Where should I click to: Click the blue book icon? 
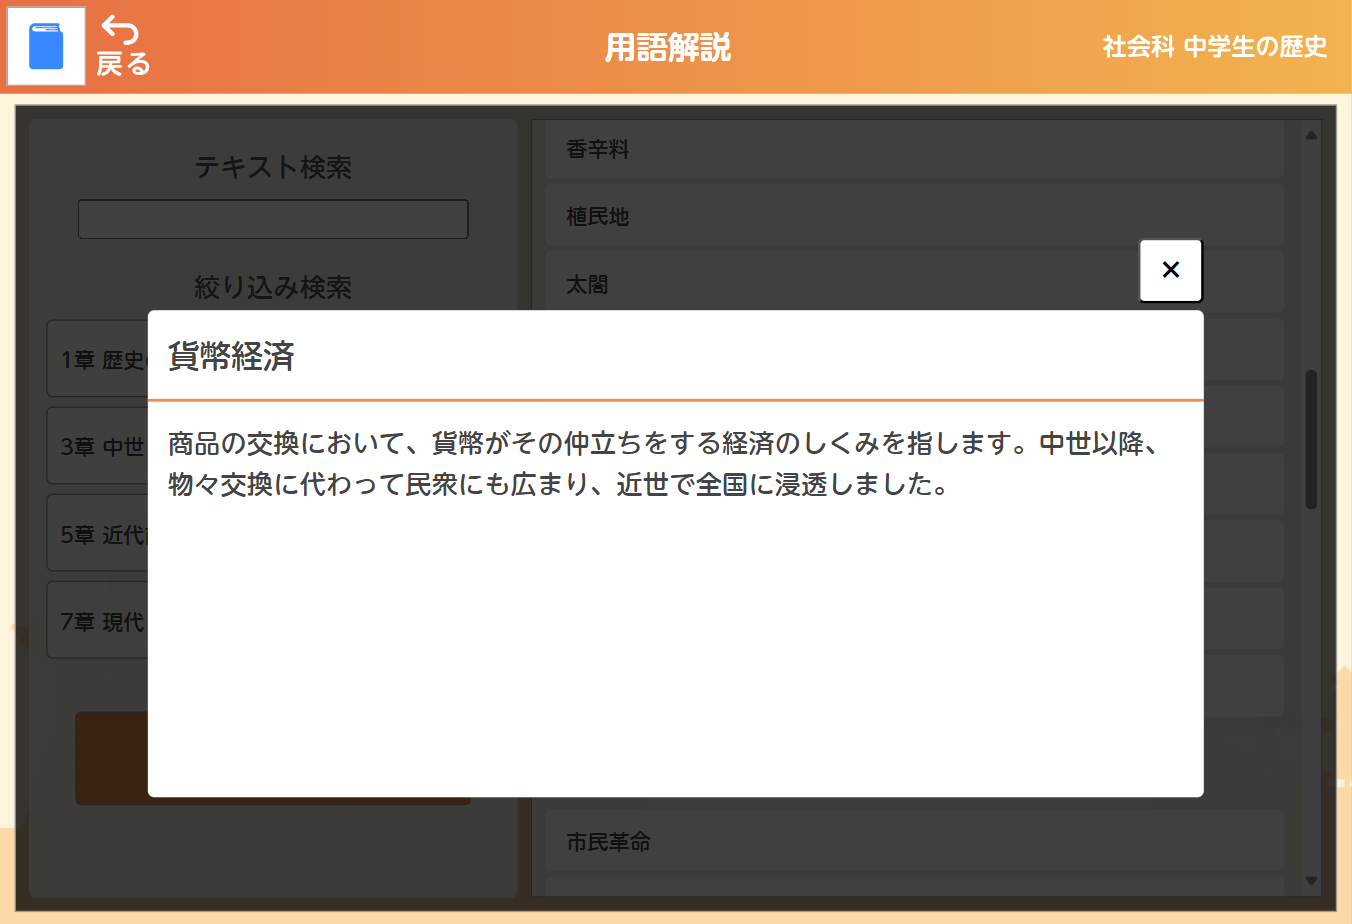[46, 46]
